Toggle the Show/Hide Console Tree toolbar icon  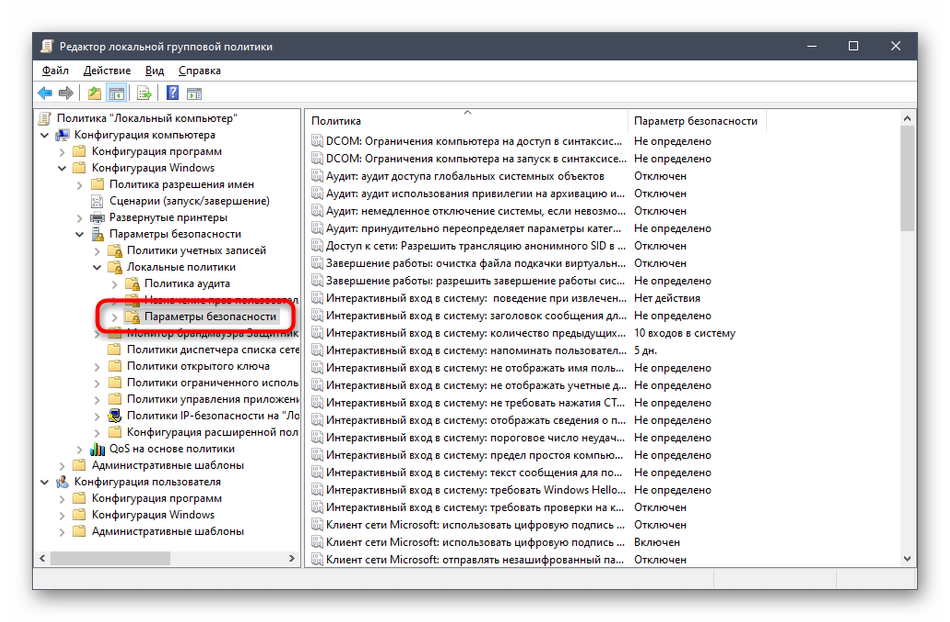116,93
